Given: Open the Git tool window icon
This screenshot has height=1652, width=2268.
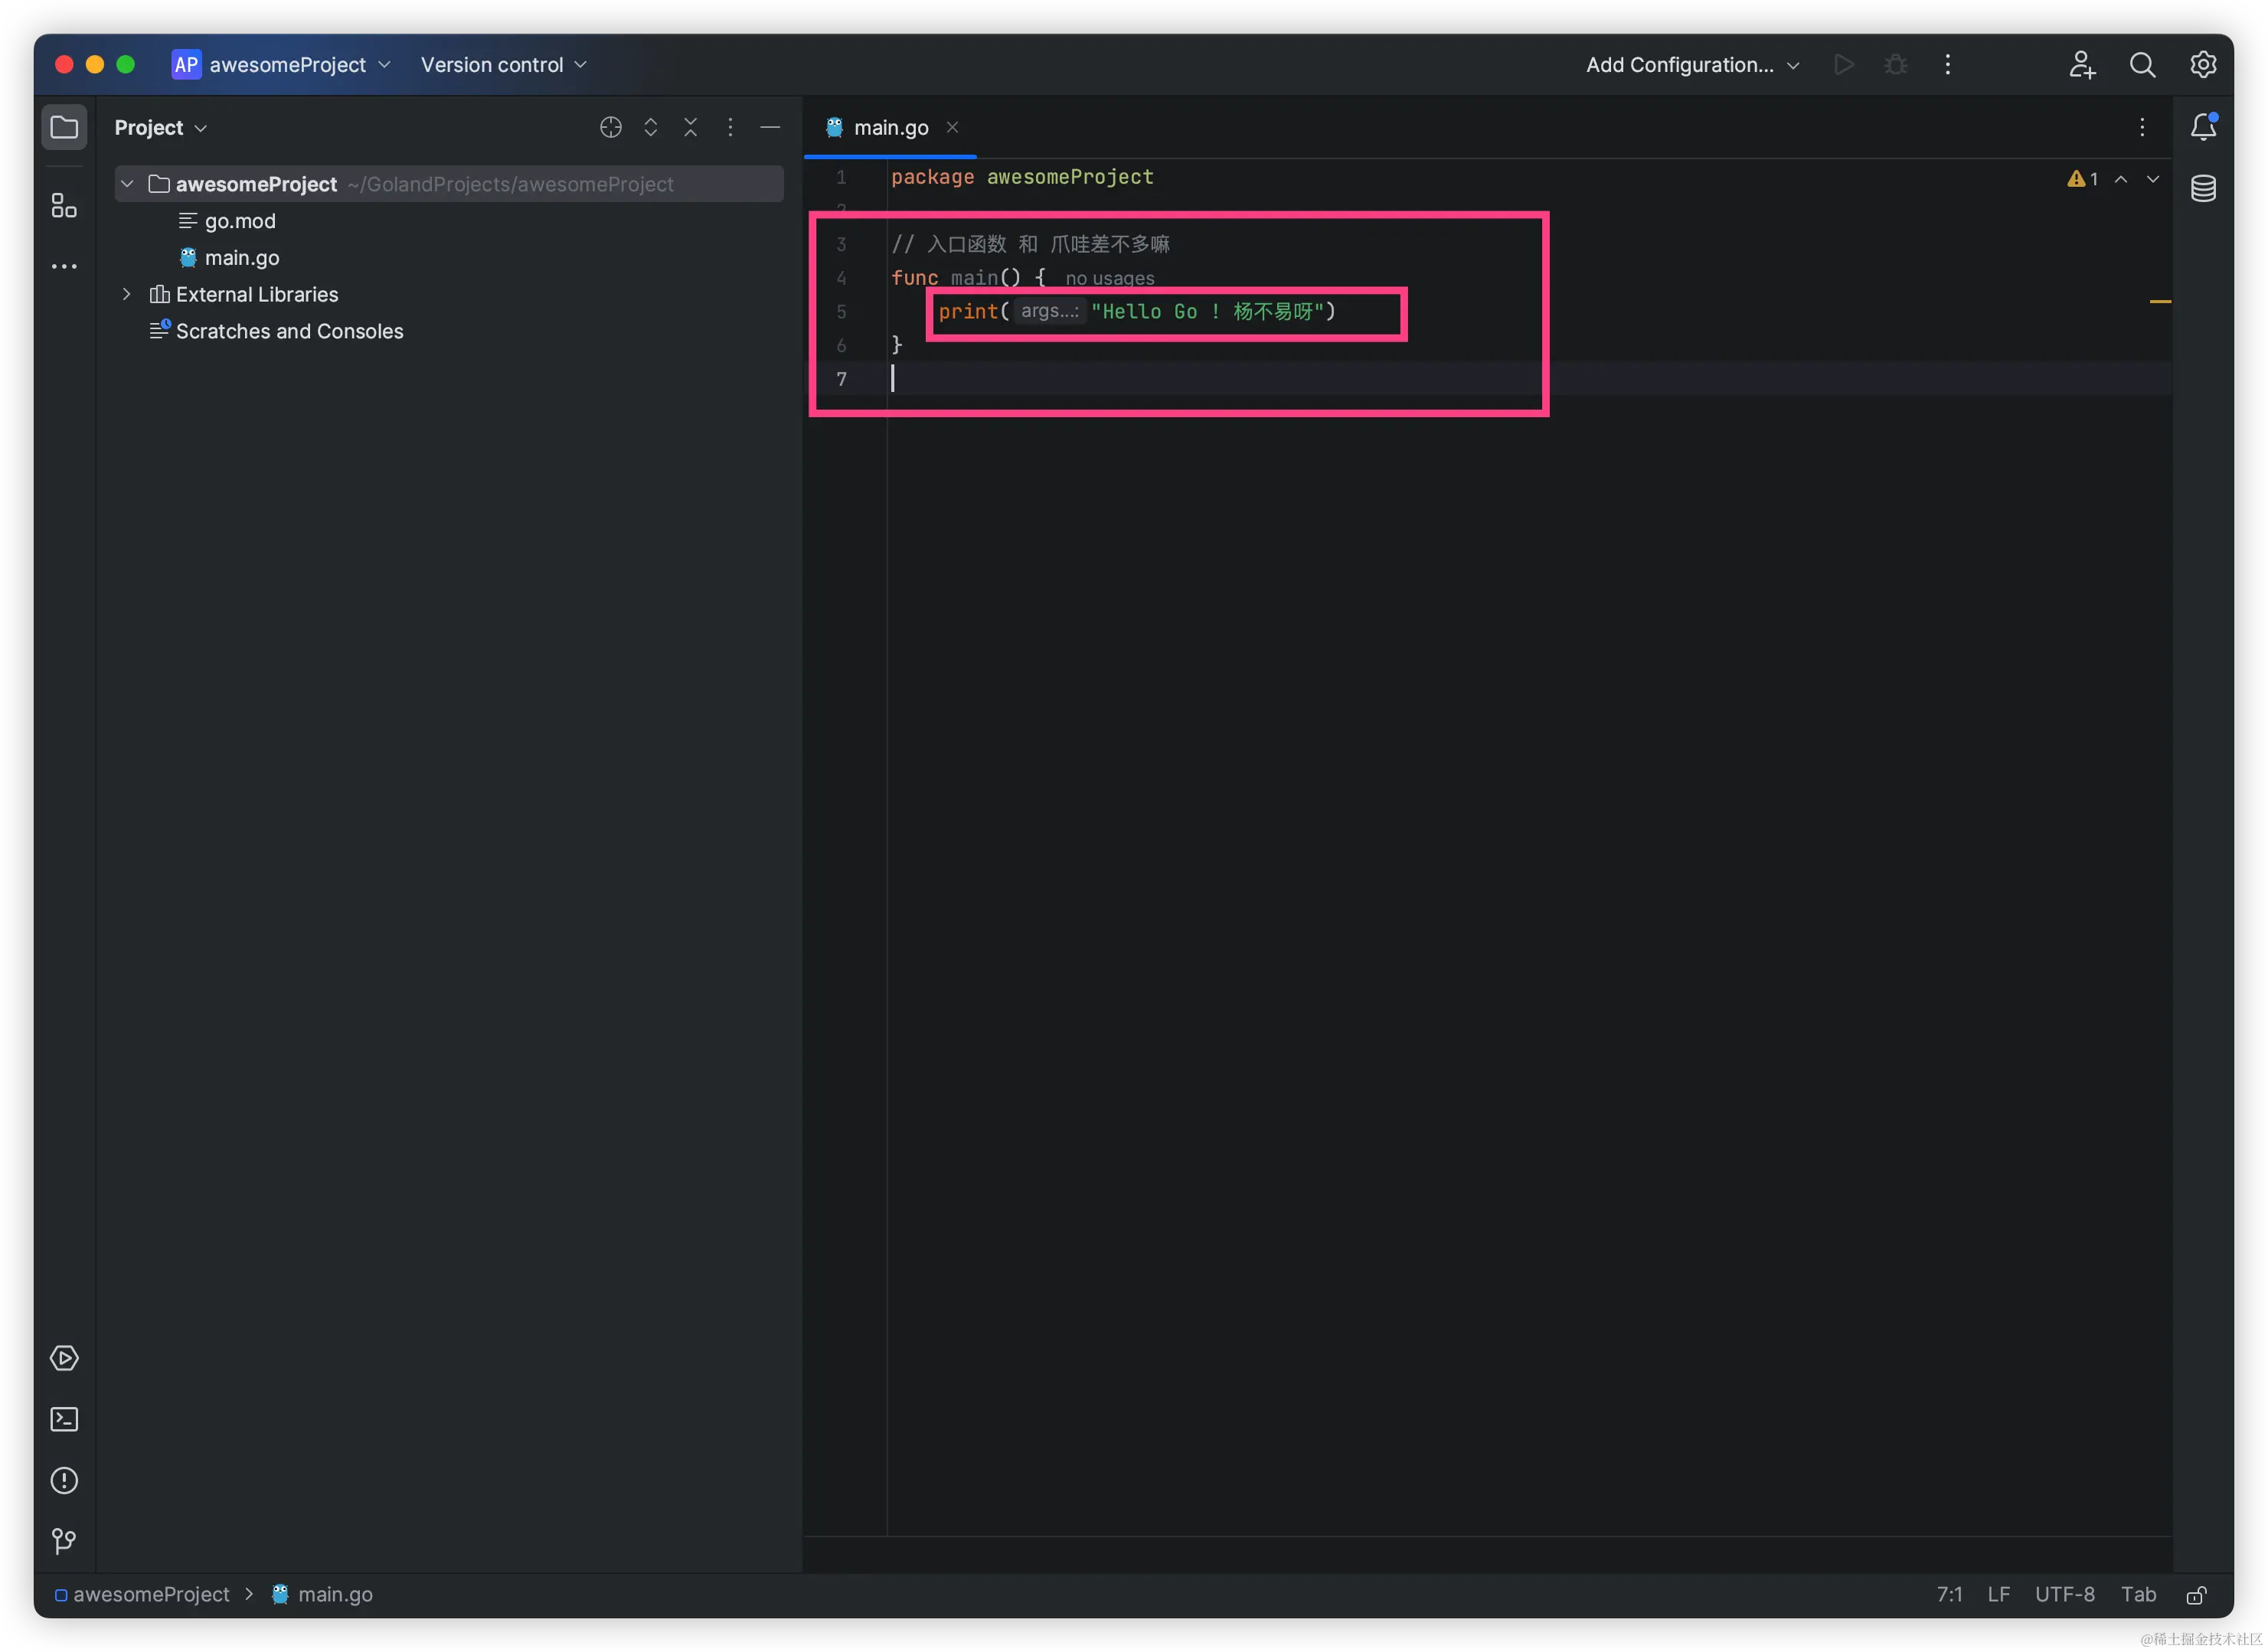Looking at the screenshot, I should point(64,1541).
